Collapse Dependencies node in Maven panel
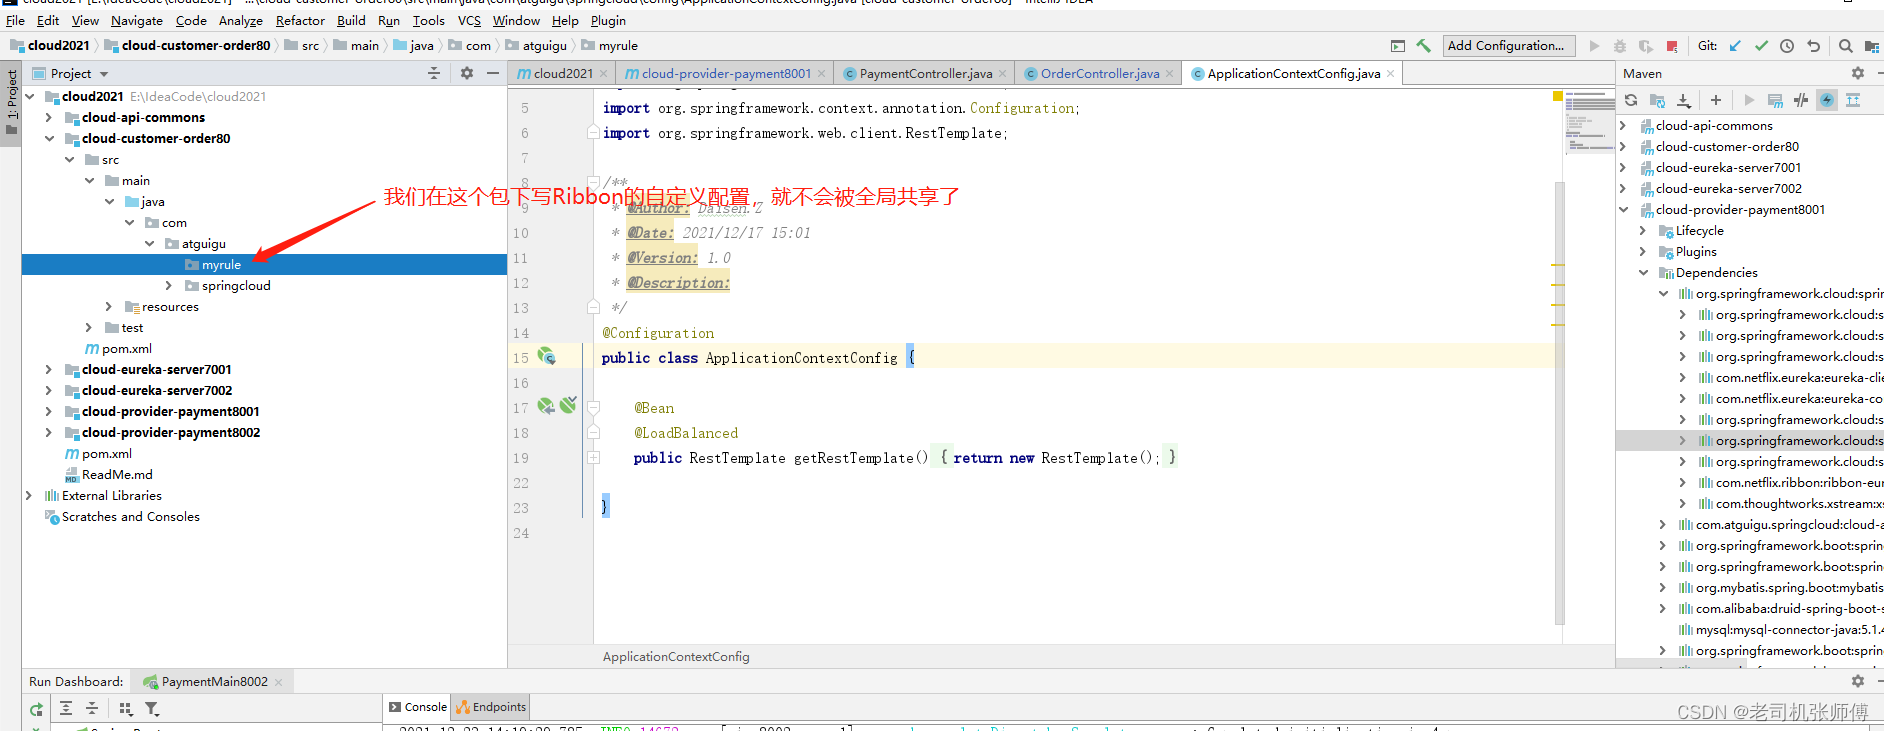This screenshot has width=1884, height=731. [x=1643, y=273]
